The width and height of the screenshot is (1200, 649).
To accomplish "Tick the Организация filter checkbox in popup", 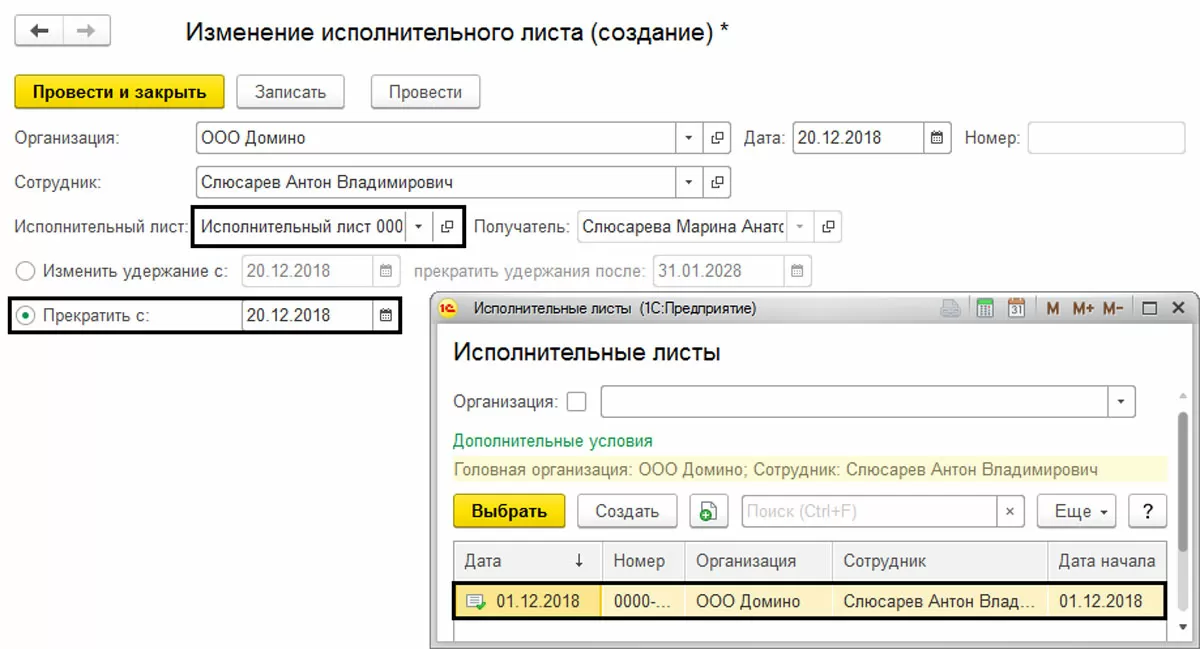I will coord(576,402).
